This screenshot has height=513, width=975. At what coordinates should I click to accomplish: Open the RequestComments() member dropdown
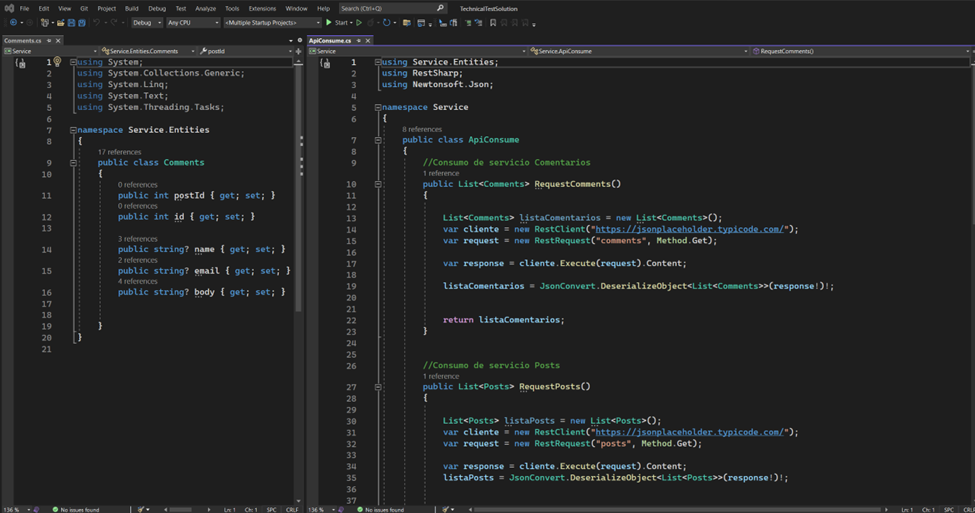point(861,51)
